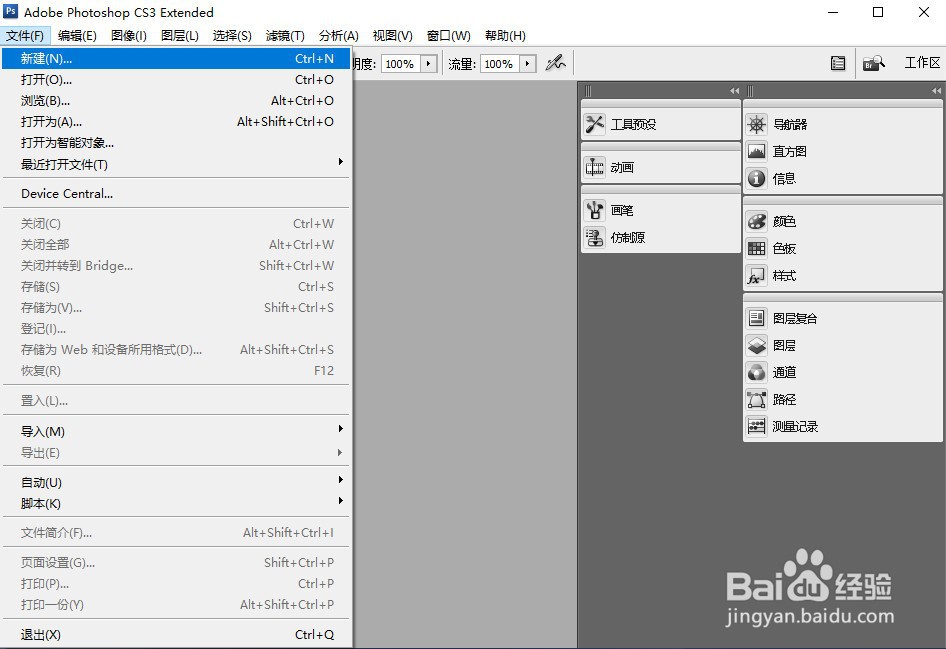This screenshot has height=649, width=946.
Task: Collapse the left panel dock with double arrows
Action: coord(734,90)
